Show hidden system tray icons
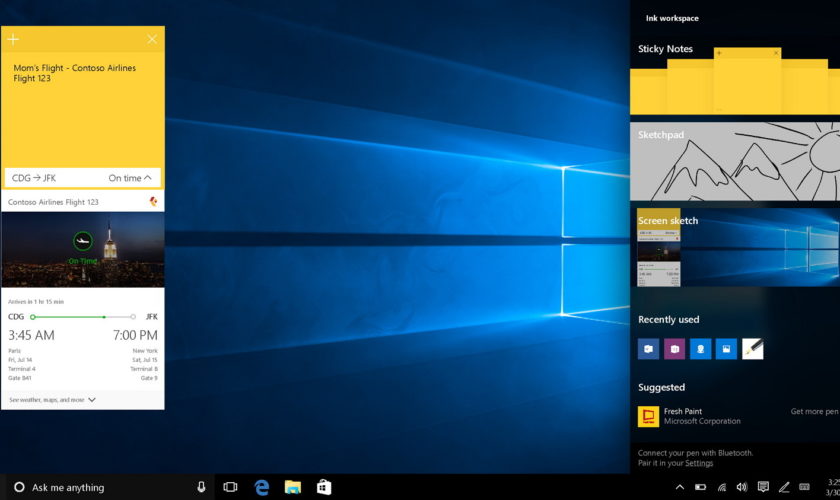Image resolution: width=840 pixels, height=500 pixels. tap(679, 487)
